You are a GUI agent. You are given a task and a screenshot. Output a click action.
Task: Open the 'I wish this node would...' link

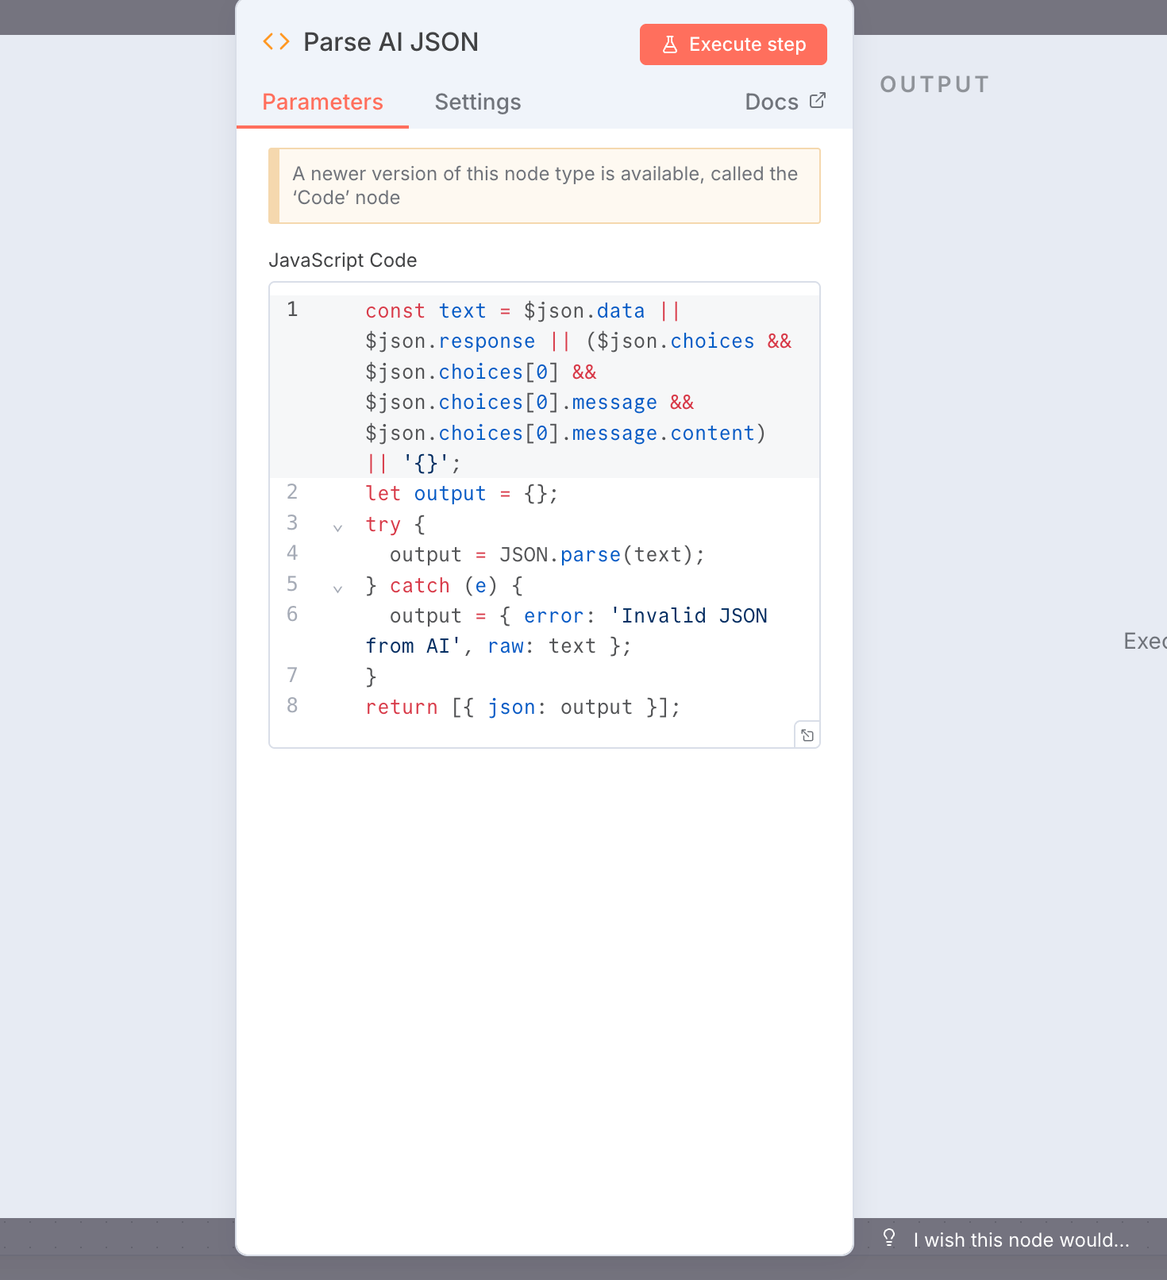pos(1020,1240)
